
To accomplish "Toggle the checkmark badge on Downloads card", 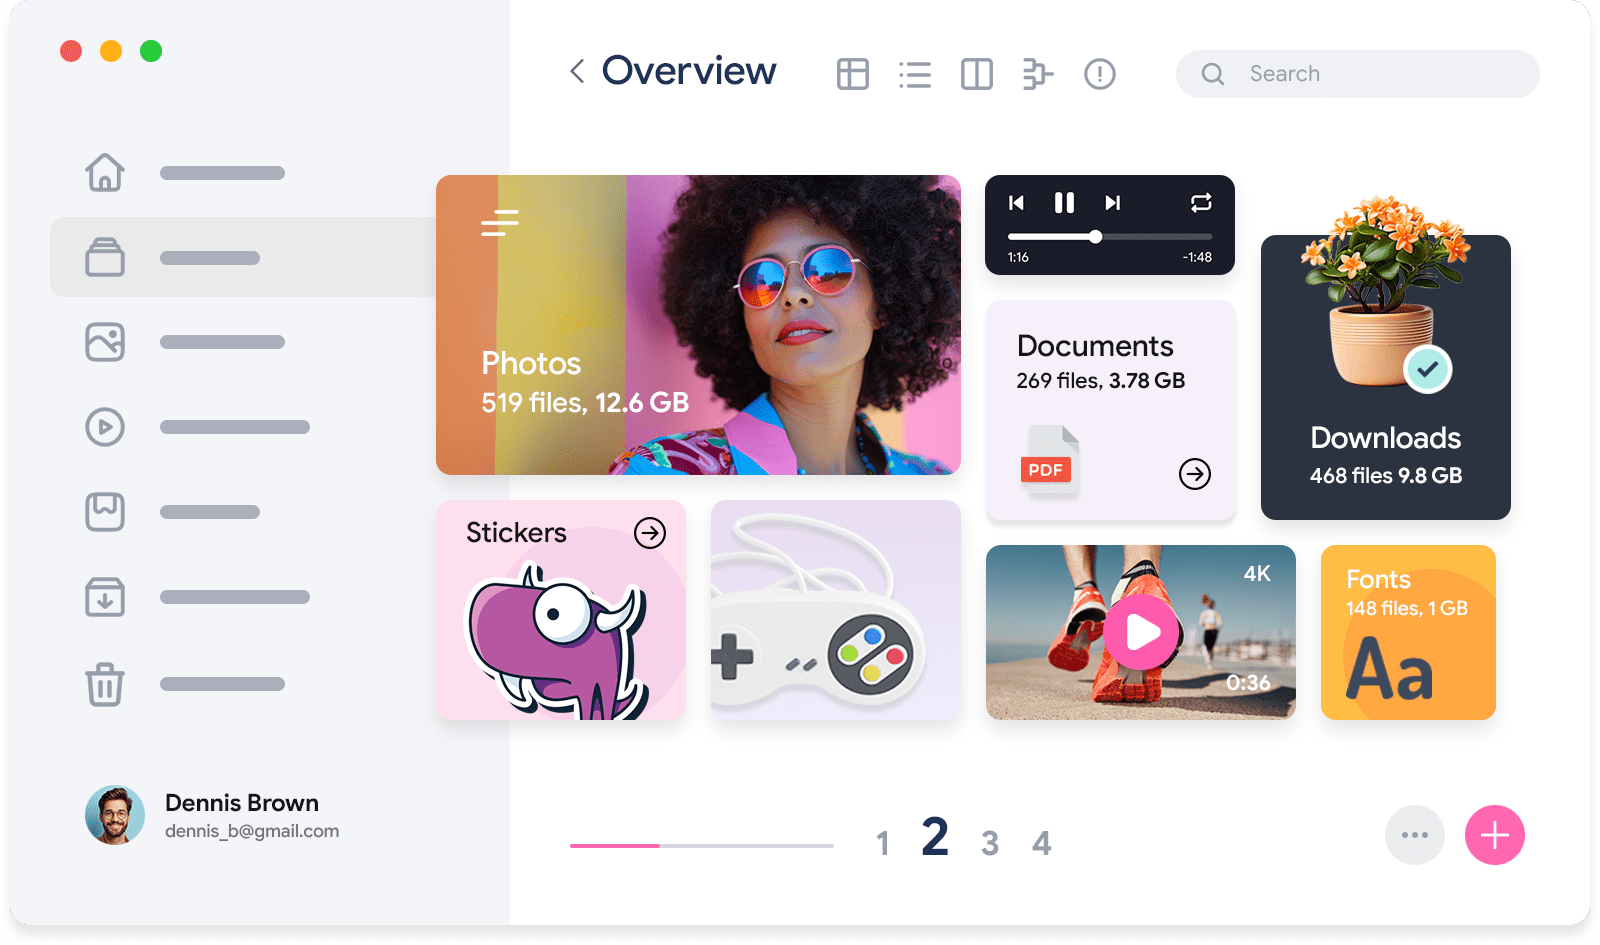I will [x=1427, y=369].
